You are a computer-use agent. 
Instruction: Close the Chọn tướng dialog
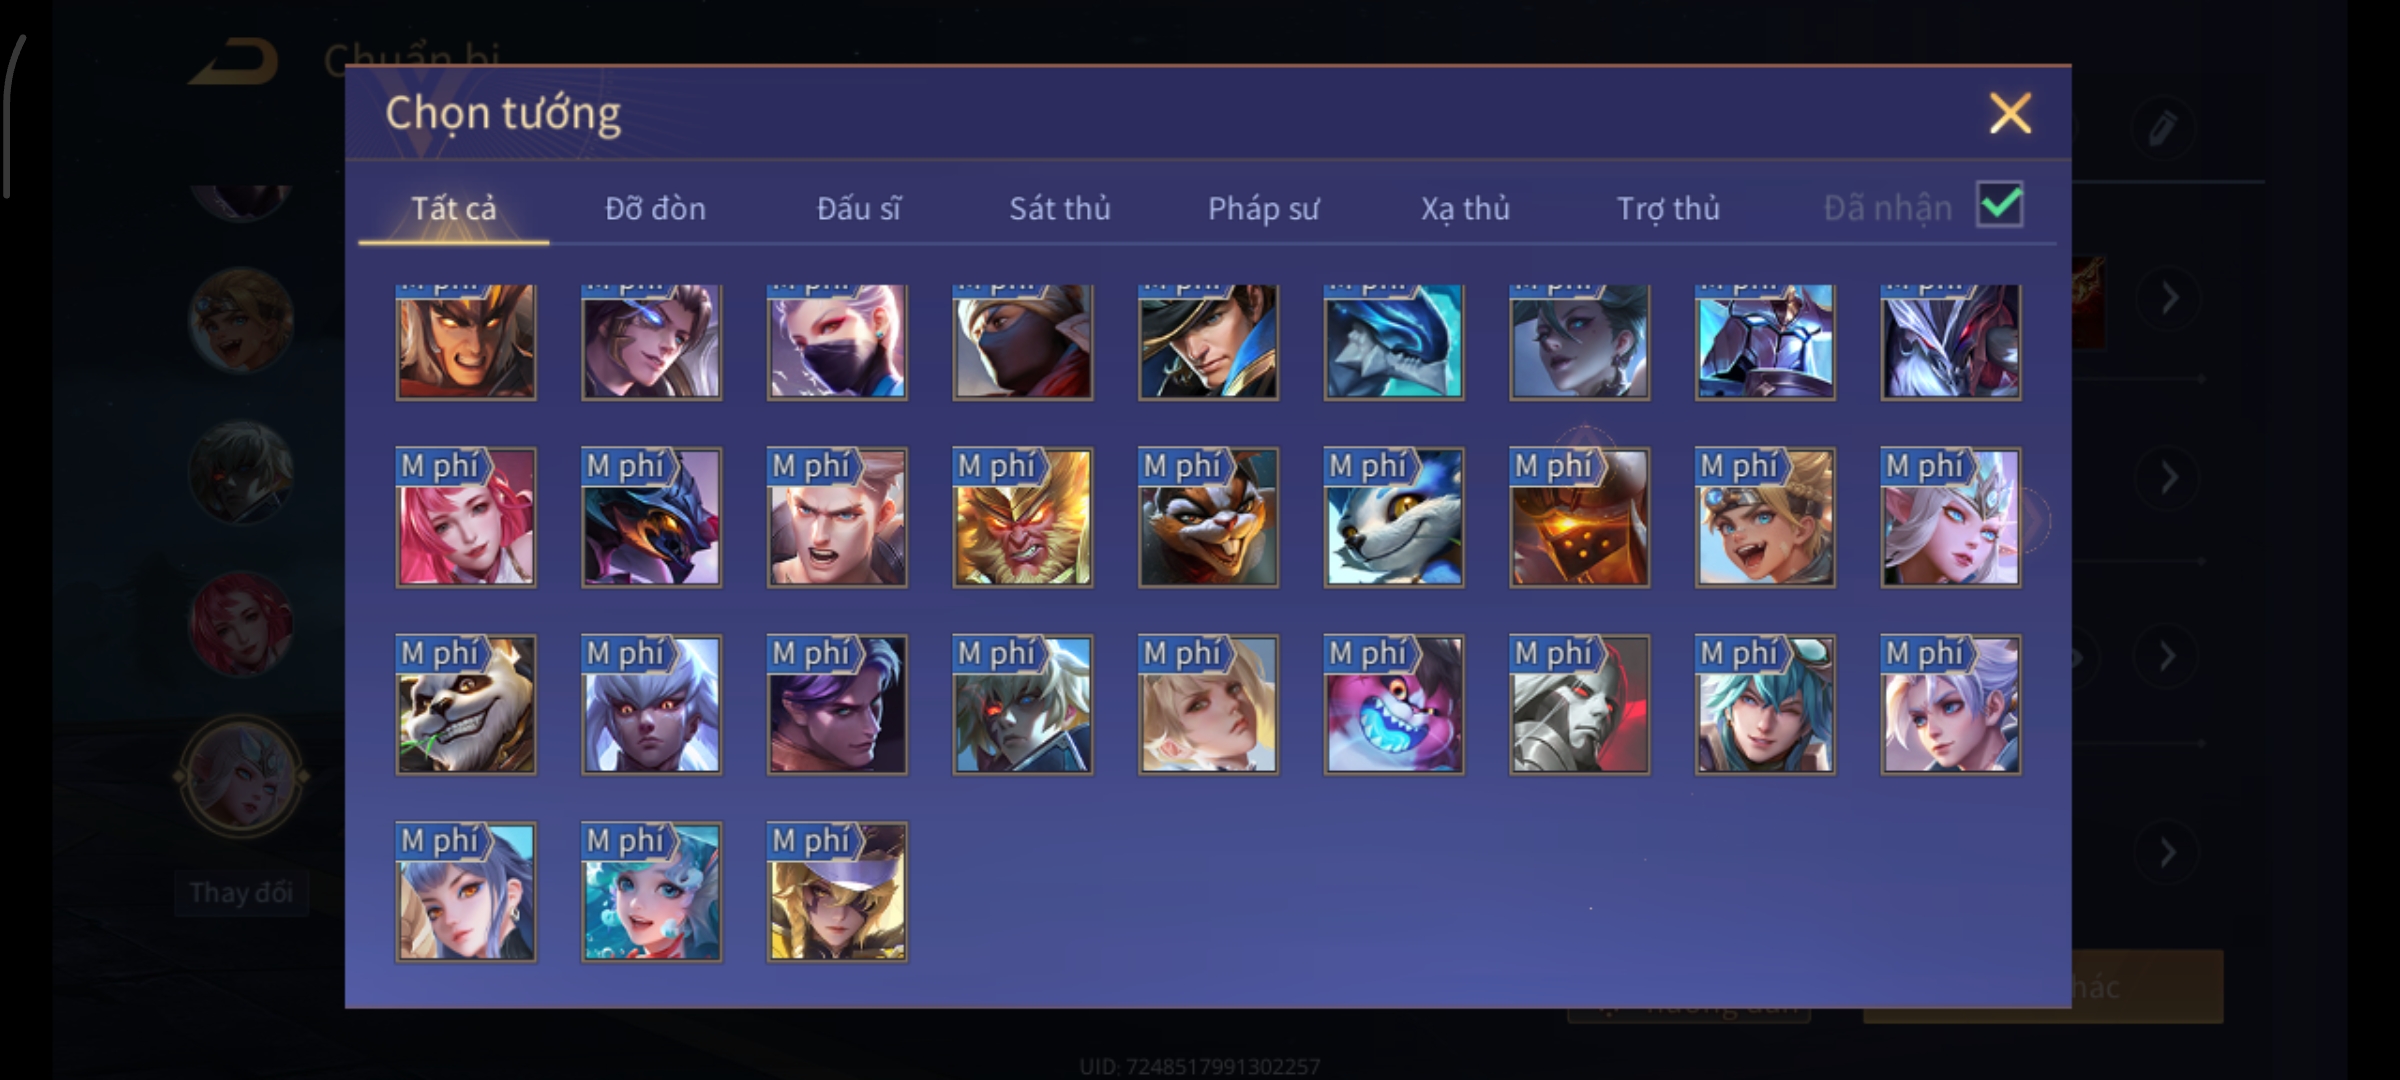[2010, 113]
